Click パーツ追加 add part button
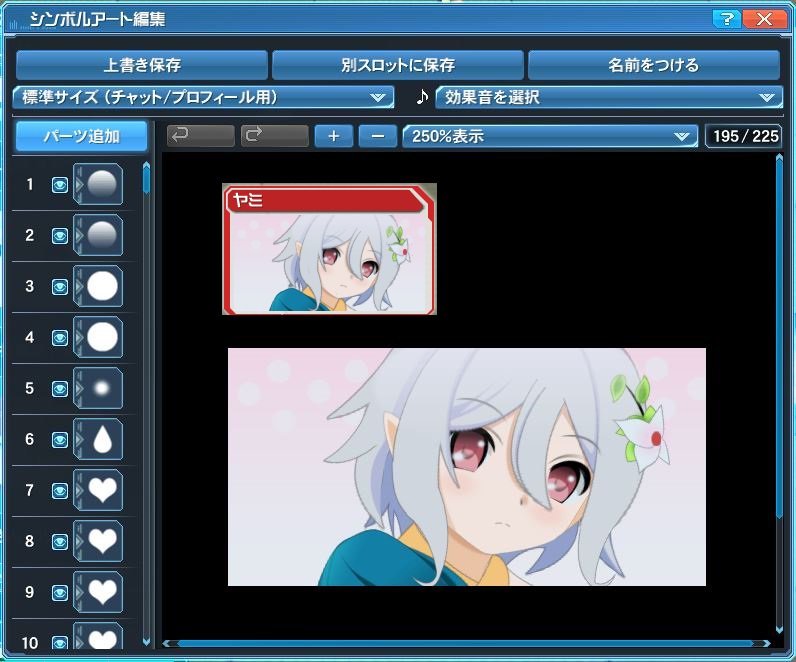The height and width of the screenshot is (662, 796). point(81,136)
